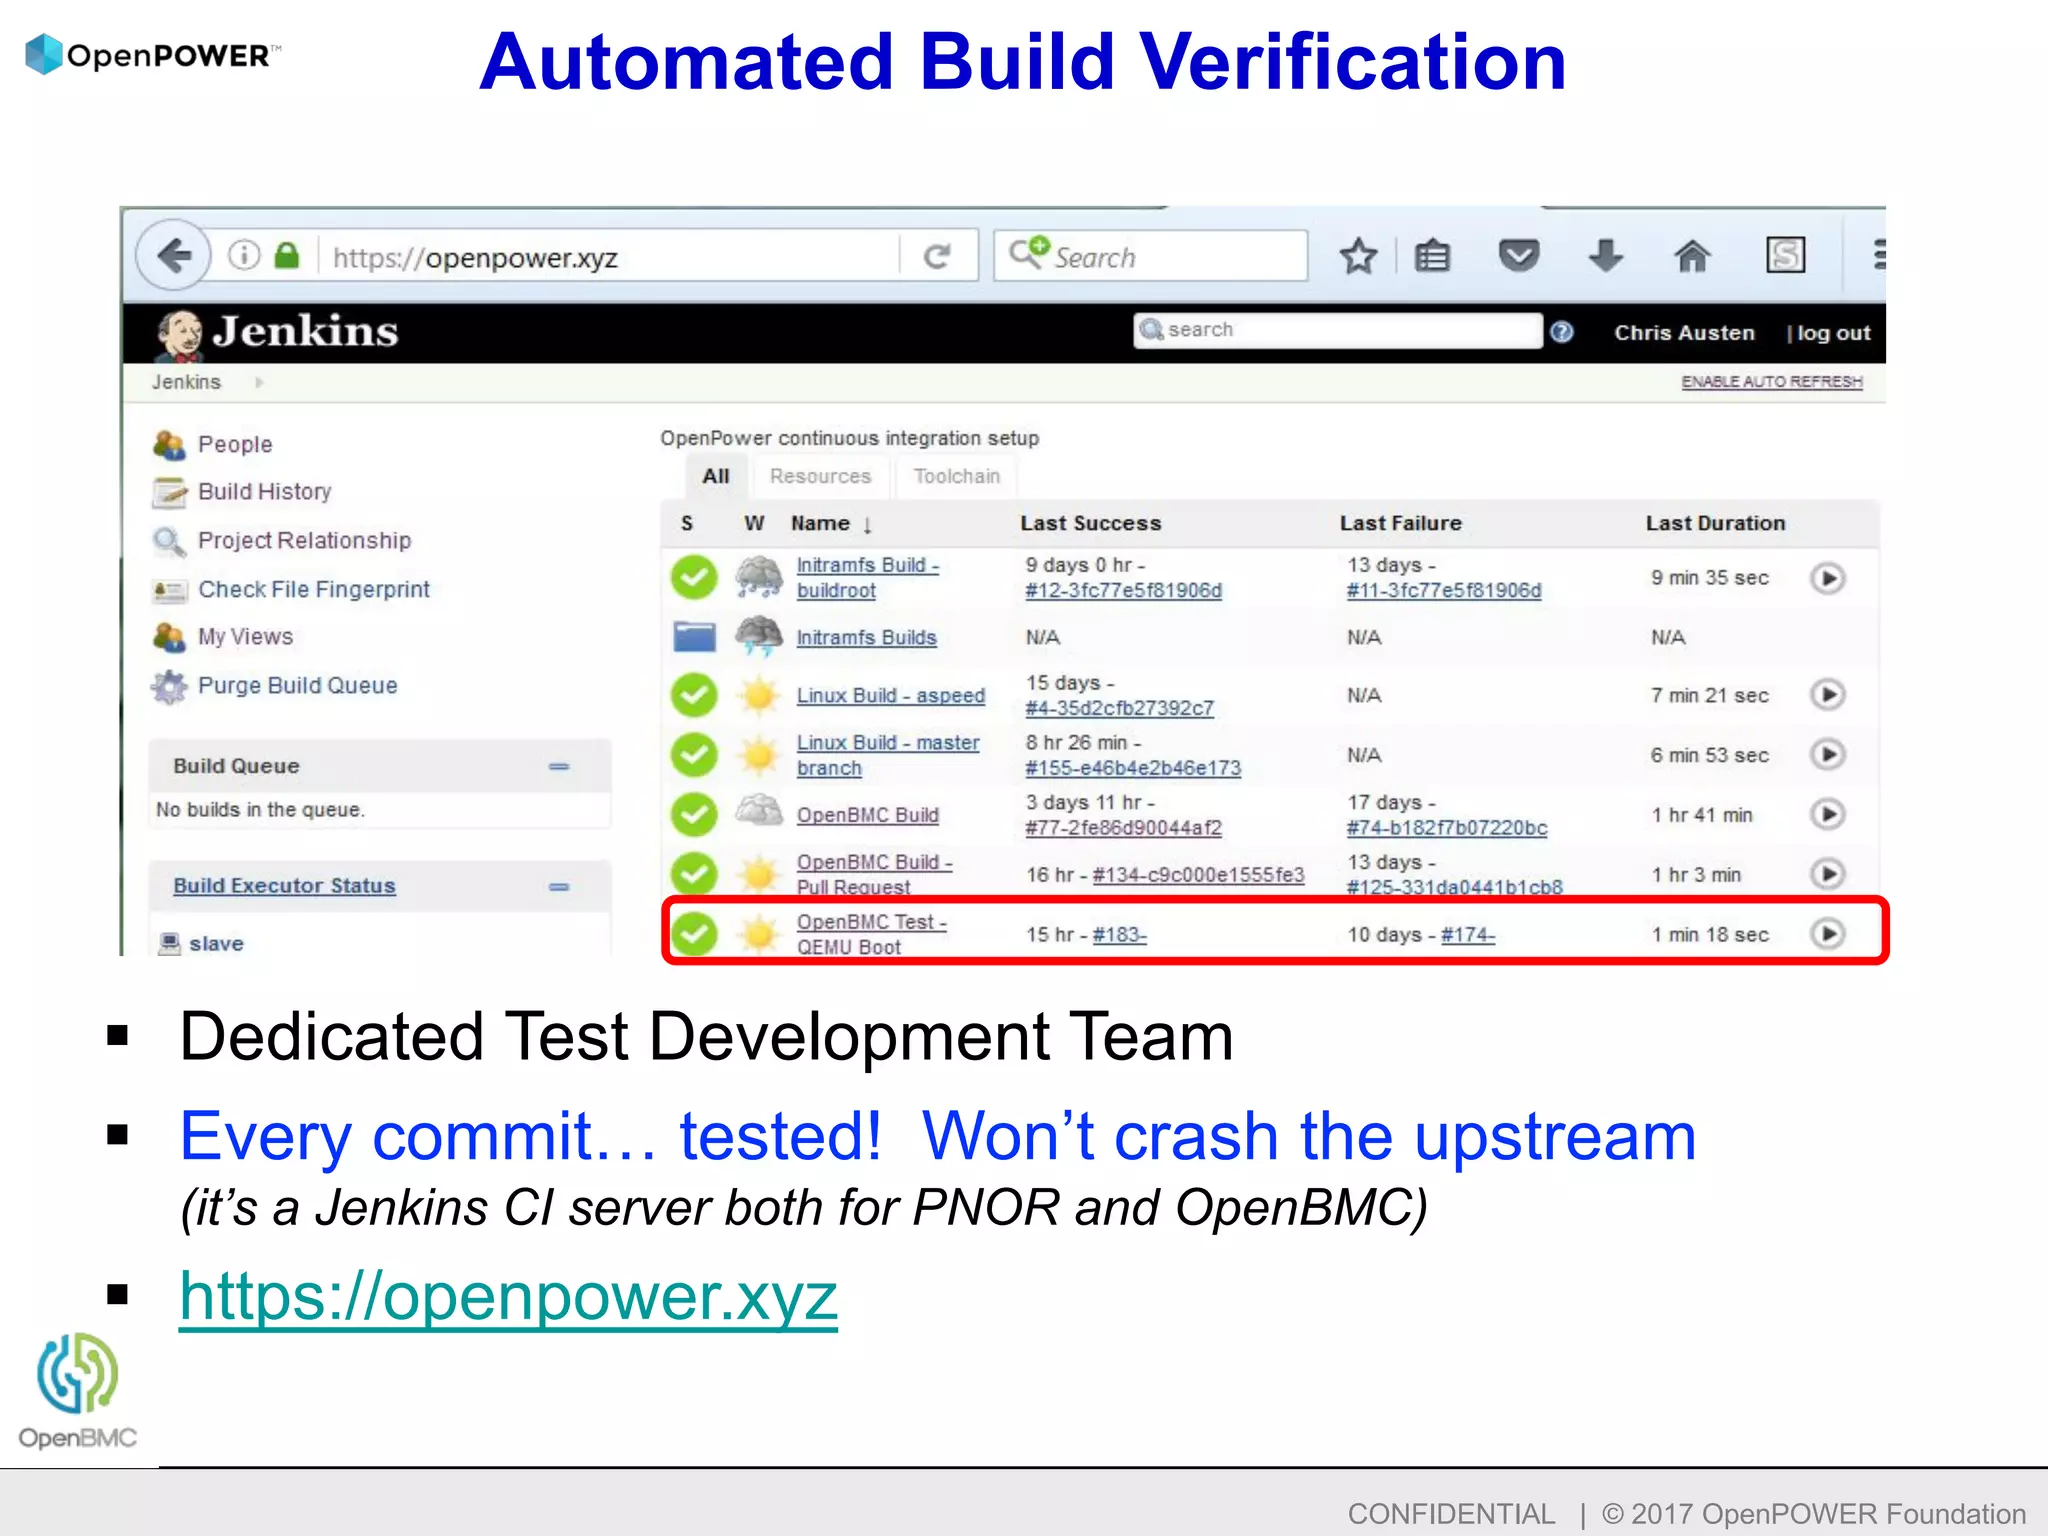Open Build History in sidebar
The image size is (2048, 1536).
(264, 491)
